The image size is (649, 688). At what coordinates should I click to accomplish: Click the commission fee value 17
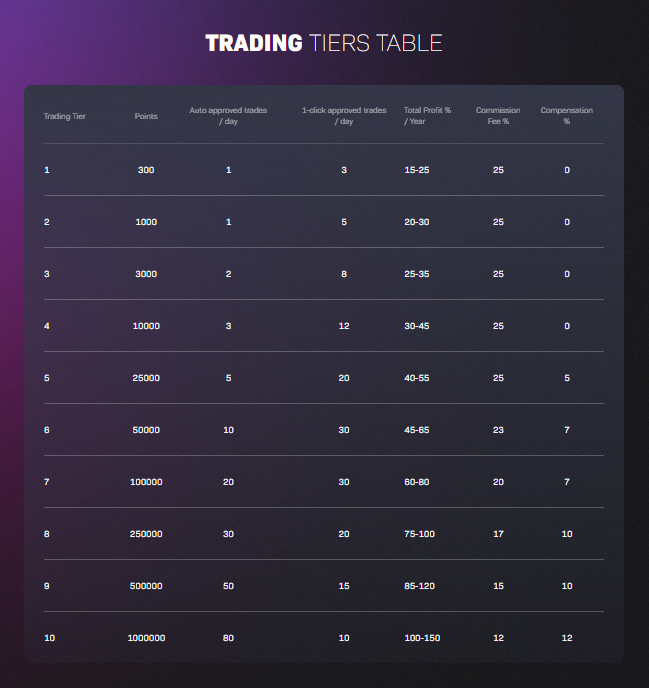coord(498,534)
